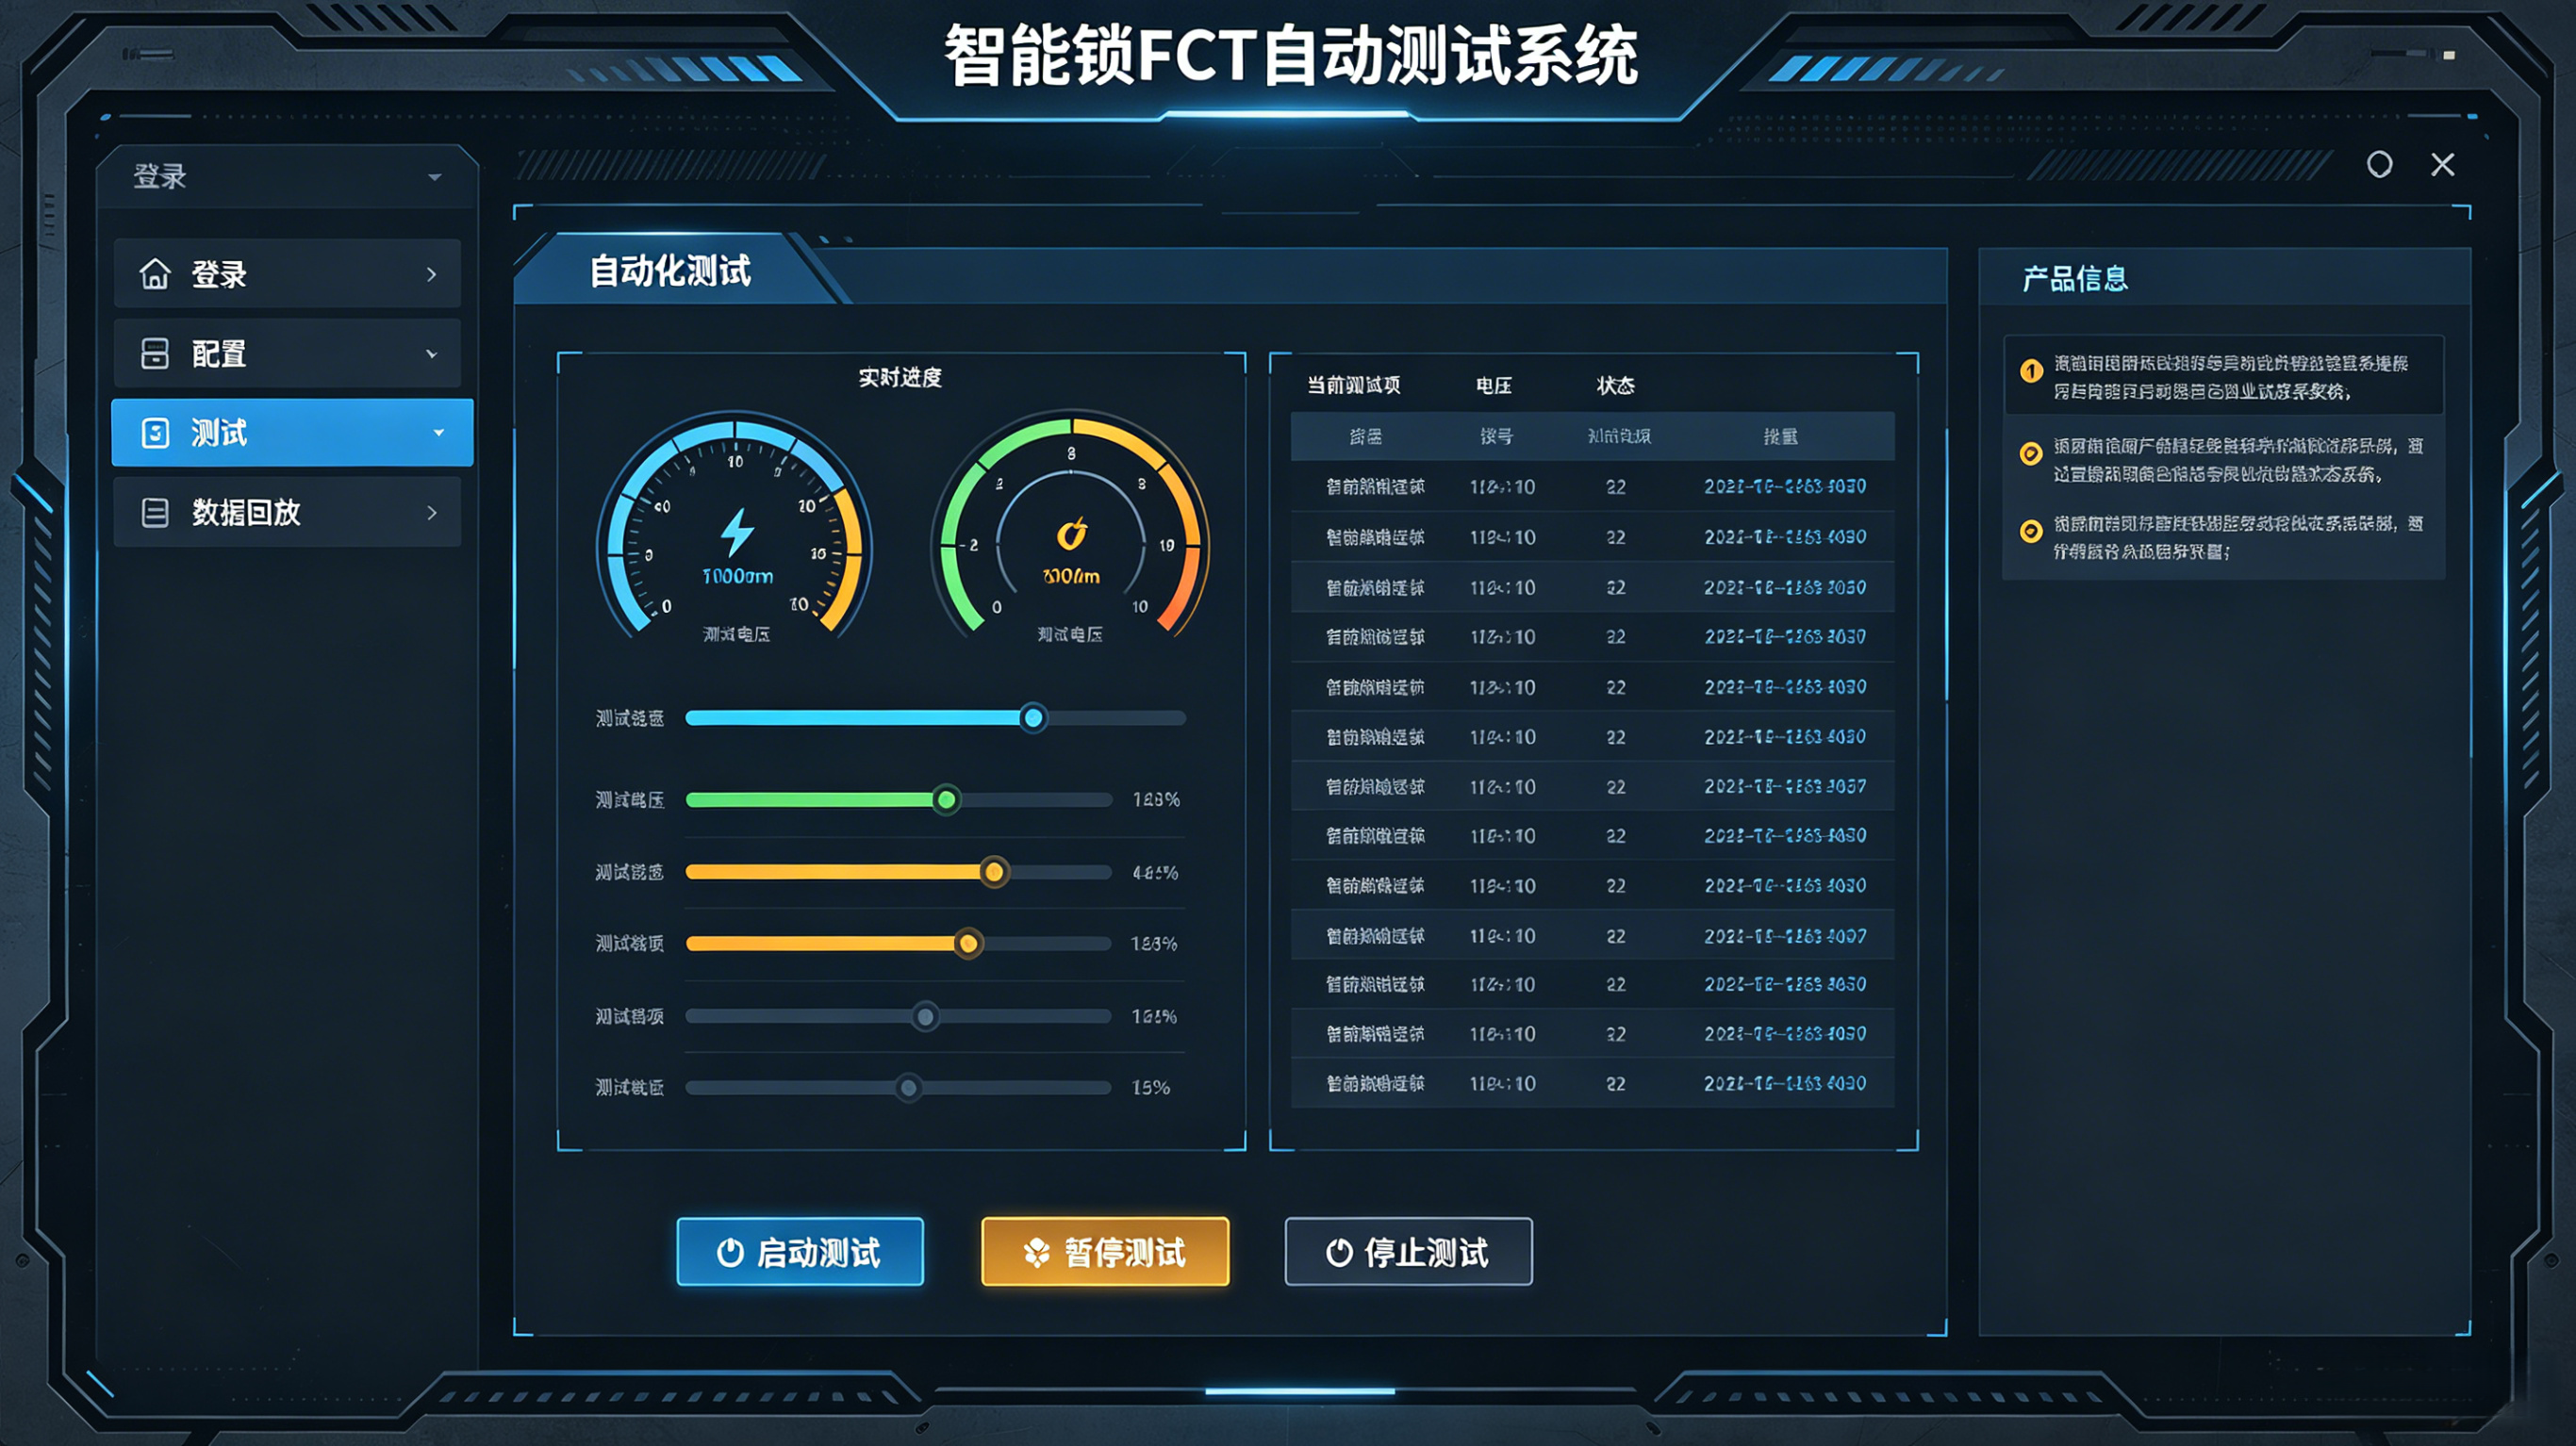Switch to the 自动化测试 tab

pyautogui.click(x=670, y=271)
